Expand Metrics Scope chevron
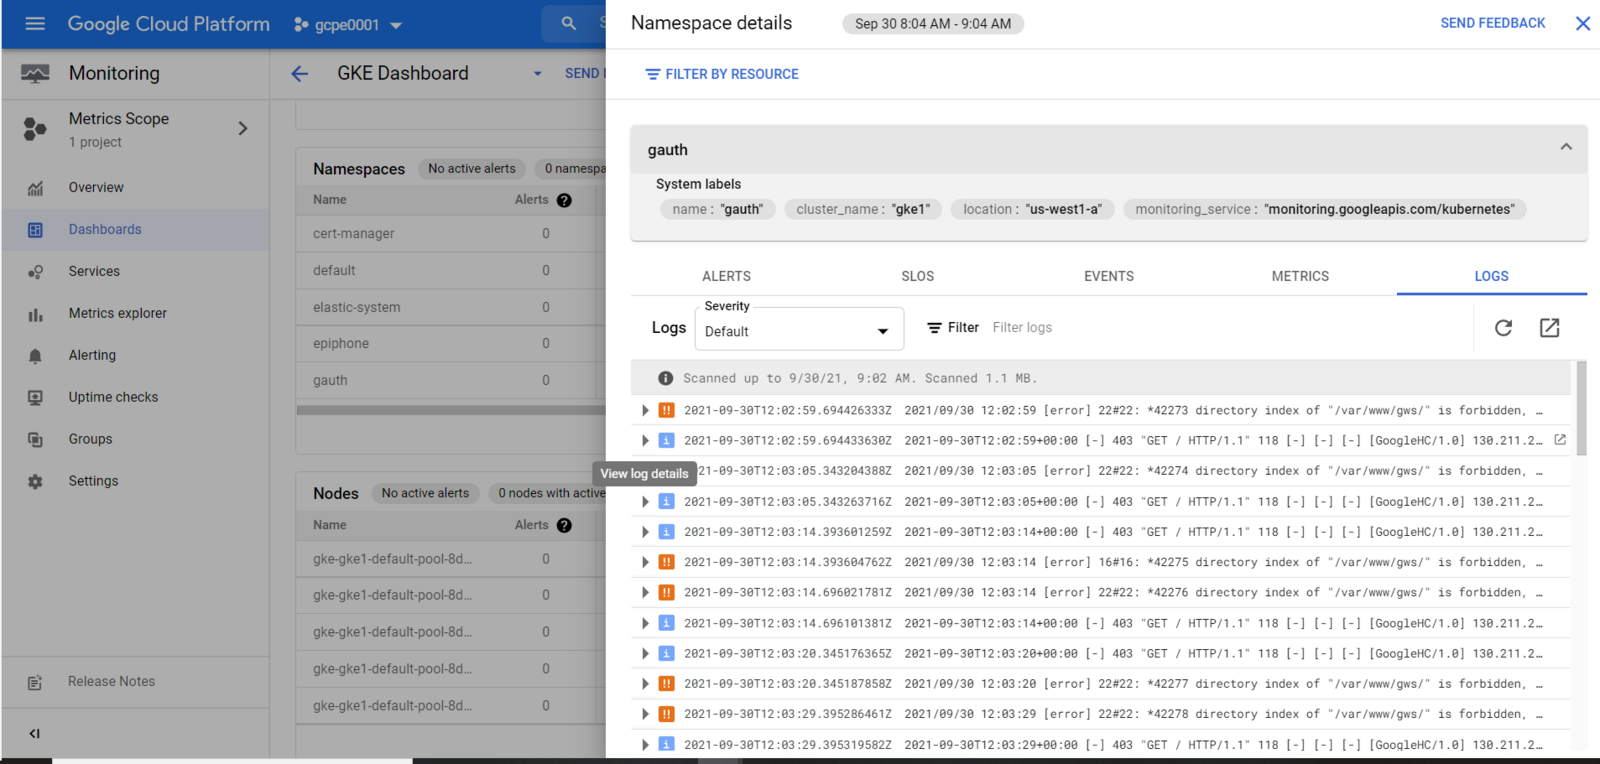Screen dimensions: 1600x764 pyautogui.click(x=243, y=128)
